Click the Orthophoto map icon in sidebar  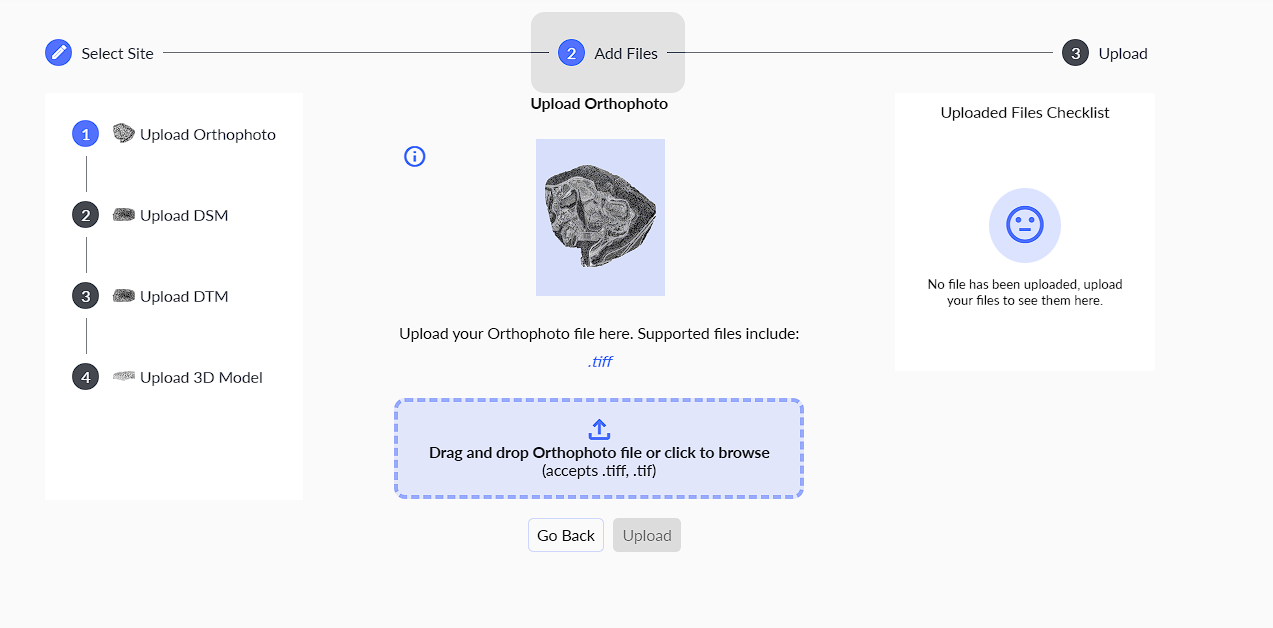123,134
